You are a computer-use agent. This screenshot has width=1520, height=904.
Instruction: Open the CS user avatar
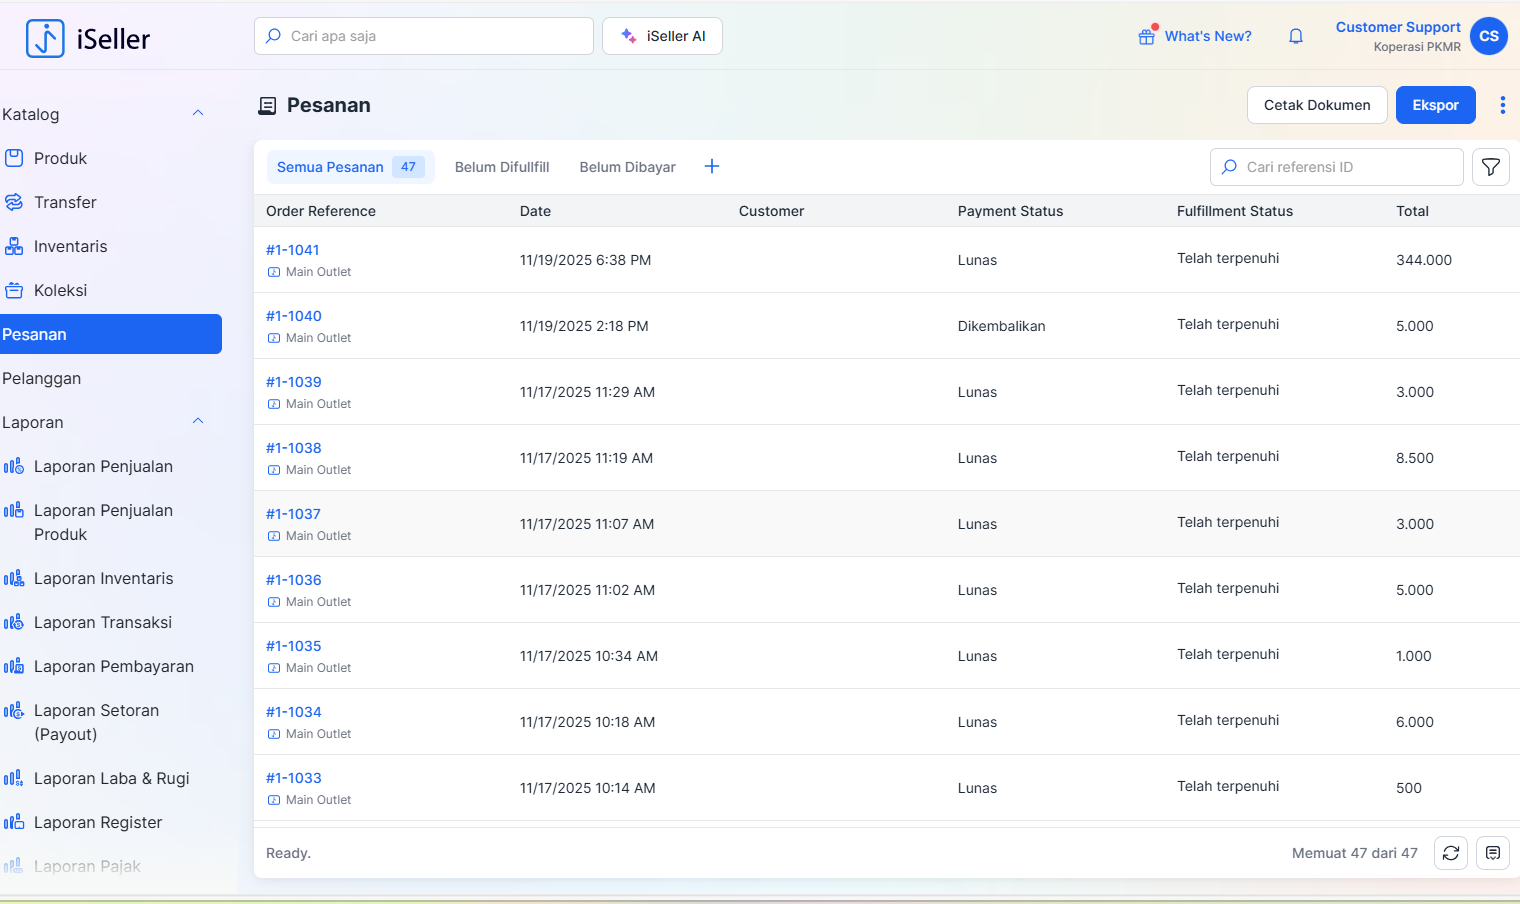1488,36
